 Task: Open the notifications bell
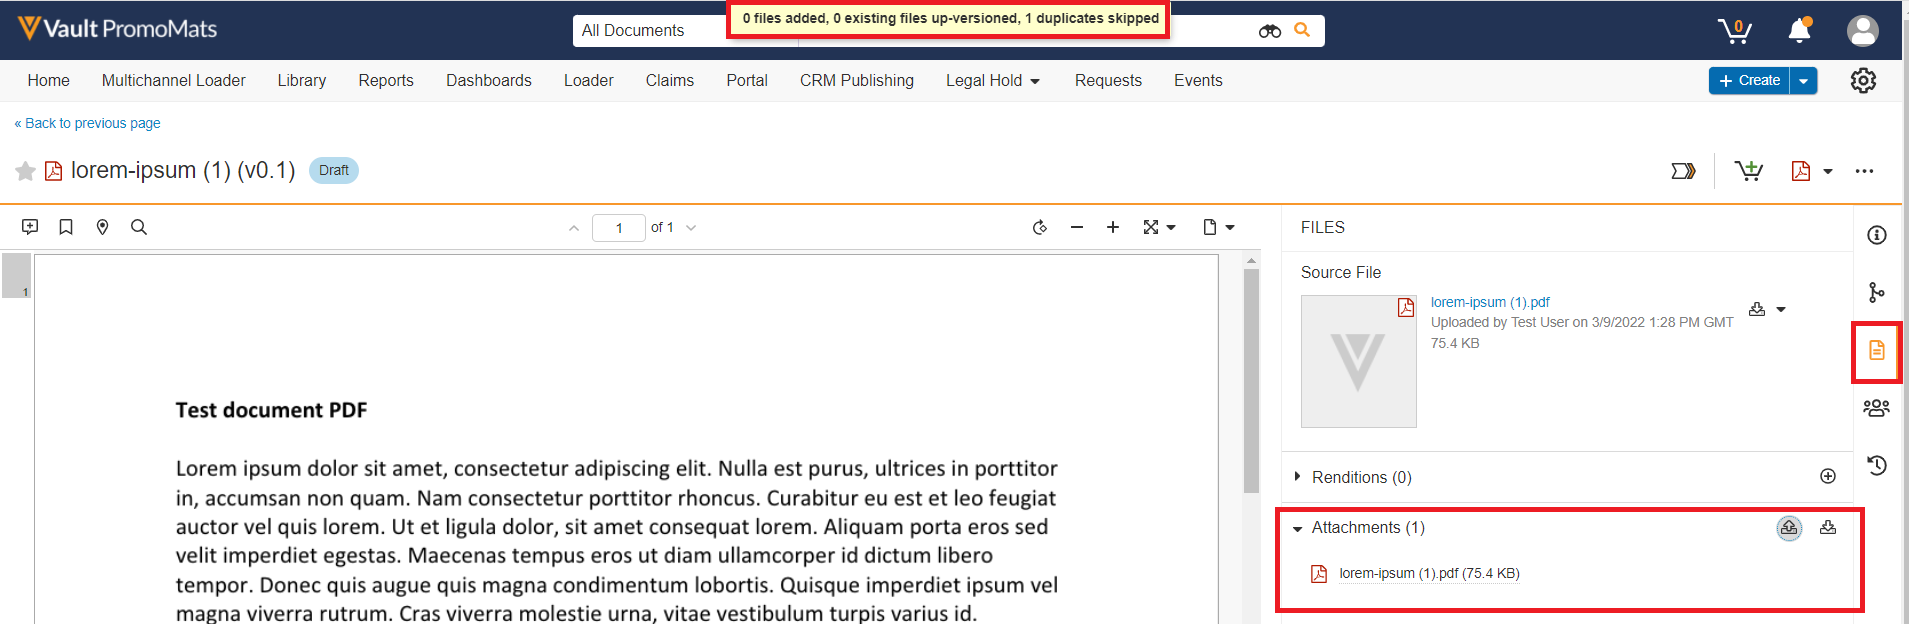[1799, 31]
